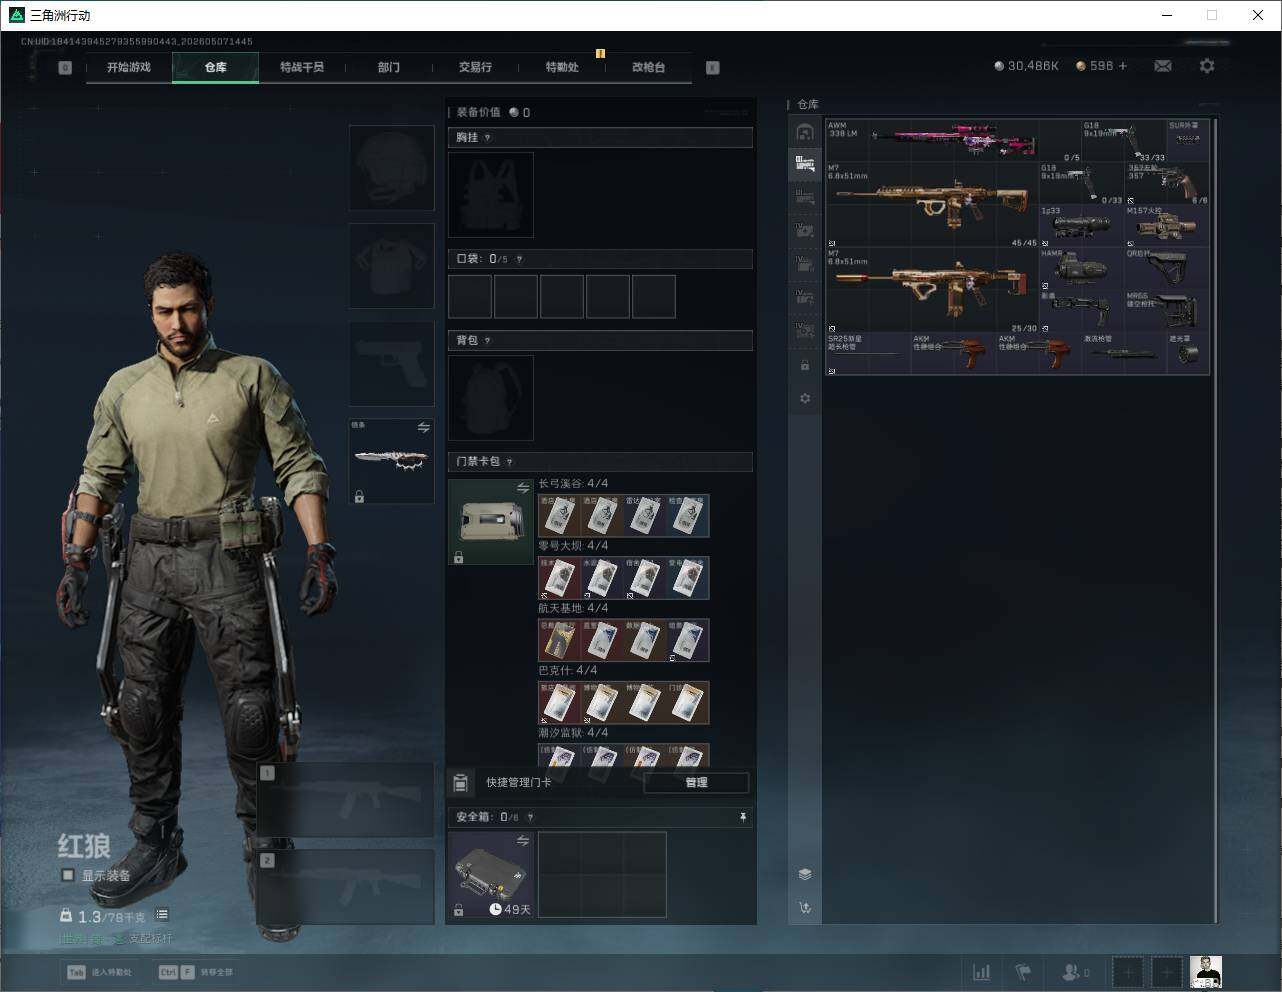Screen dimensions: 1282x992
Task: Add more gold currency with plus
Action: click(x=1123, y=66)
